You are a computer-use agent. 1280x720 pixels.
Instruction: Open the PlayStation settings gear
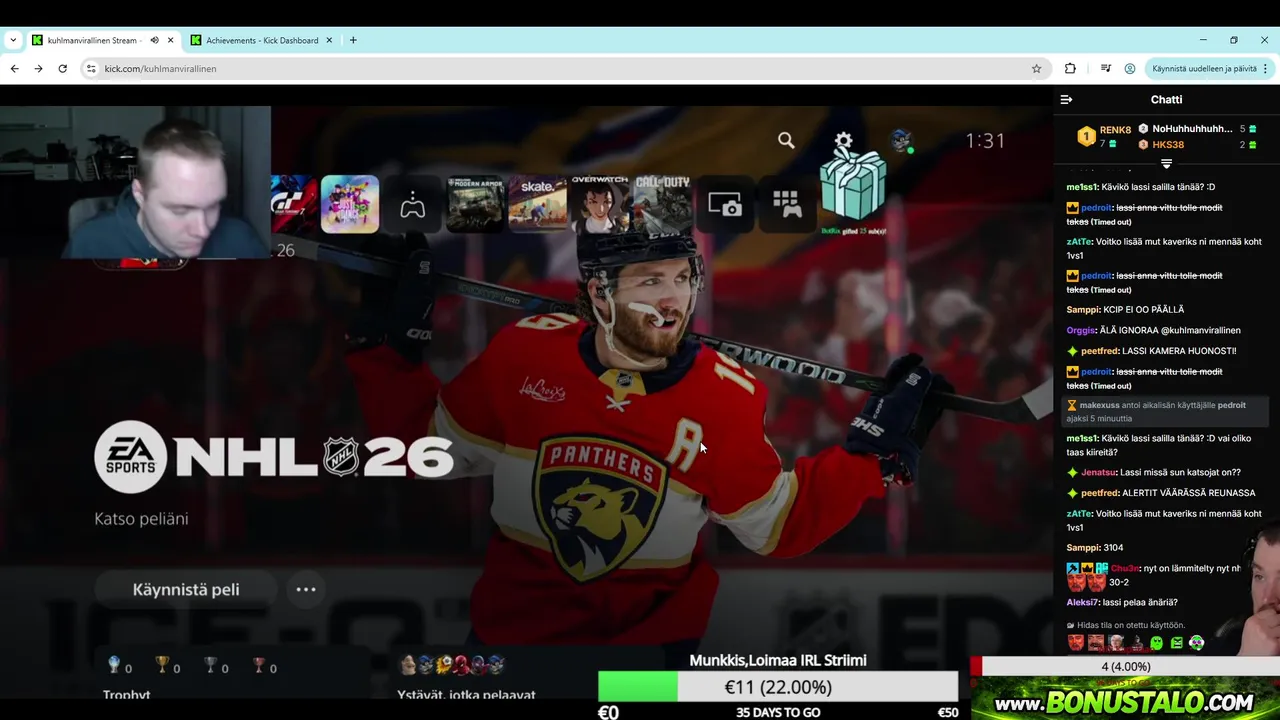843,141
